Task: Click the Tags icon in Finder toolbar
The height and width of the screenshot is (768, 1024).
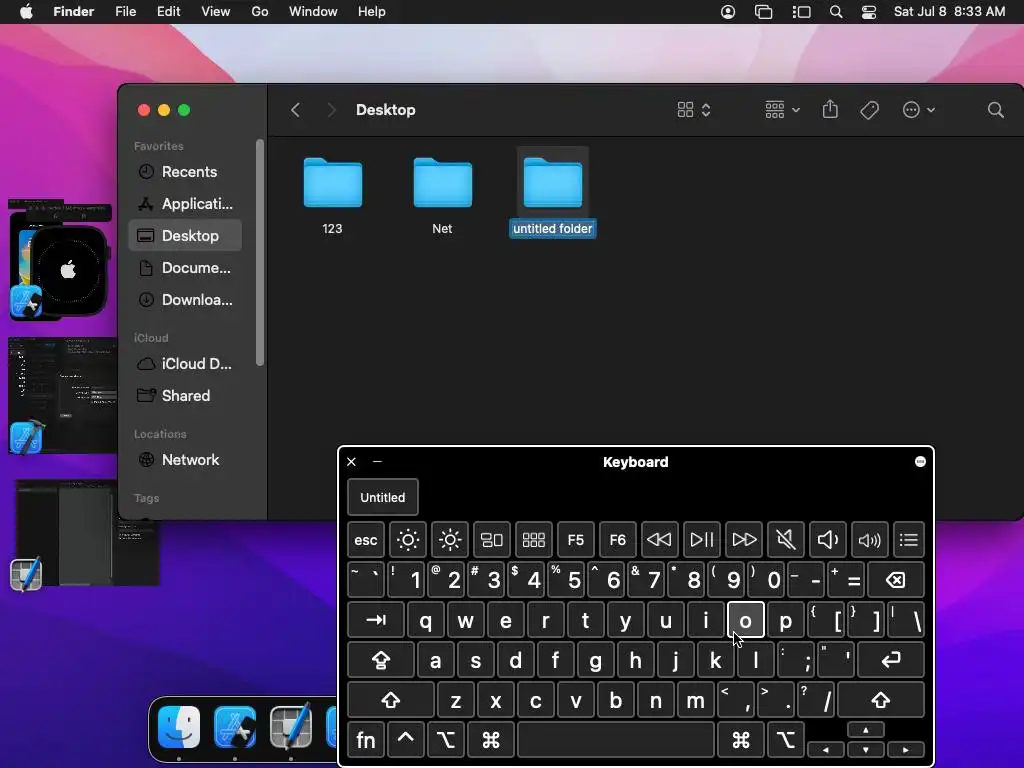Action: pyautogui.click(x=869, y=110)
